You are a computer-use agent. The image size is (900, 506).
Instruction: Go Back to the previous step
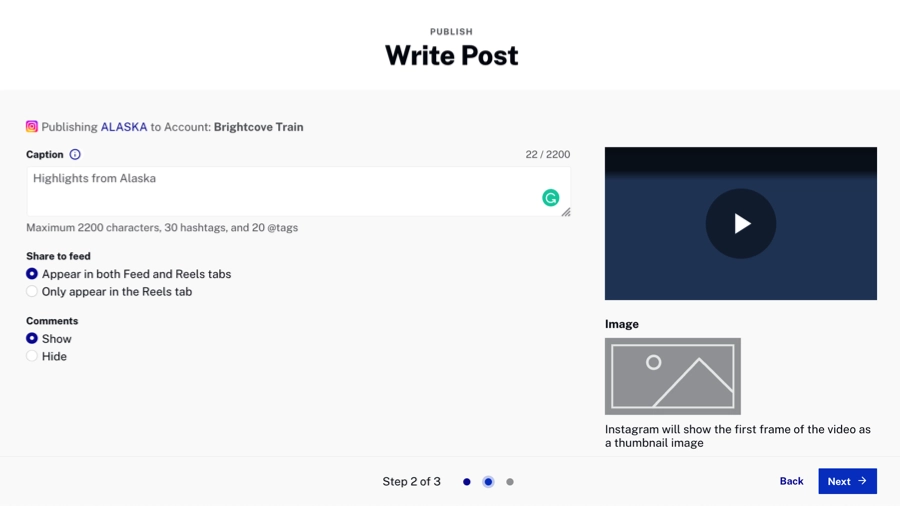(x=791, y=481)
